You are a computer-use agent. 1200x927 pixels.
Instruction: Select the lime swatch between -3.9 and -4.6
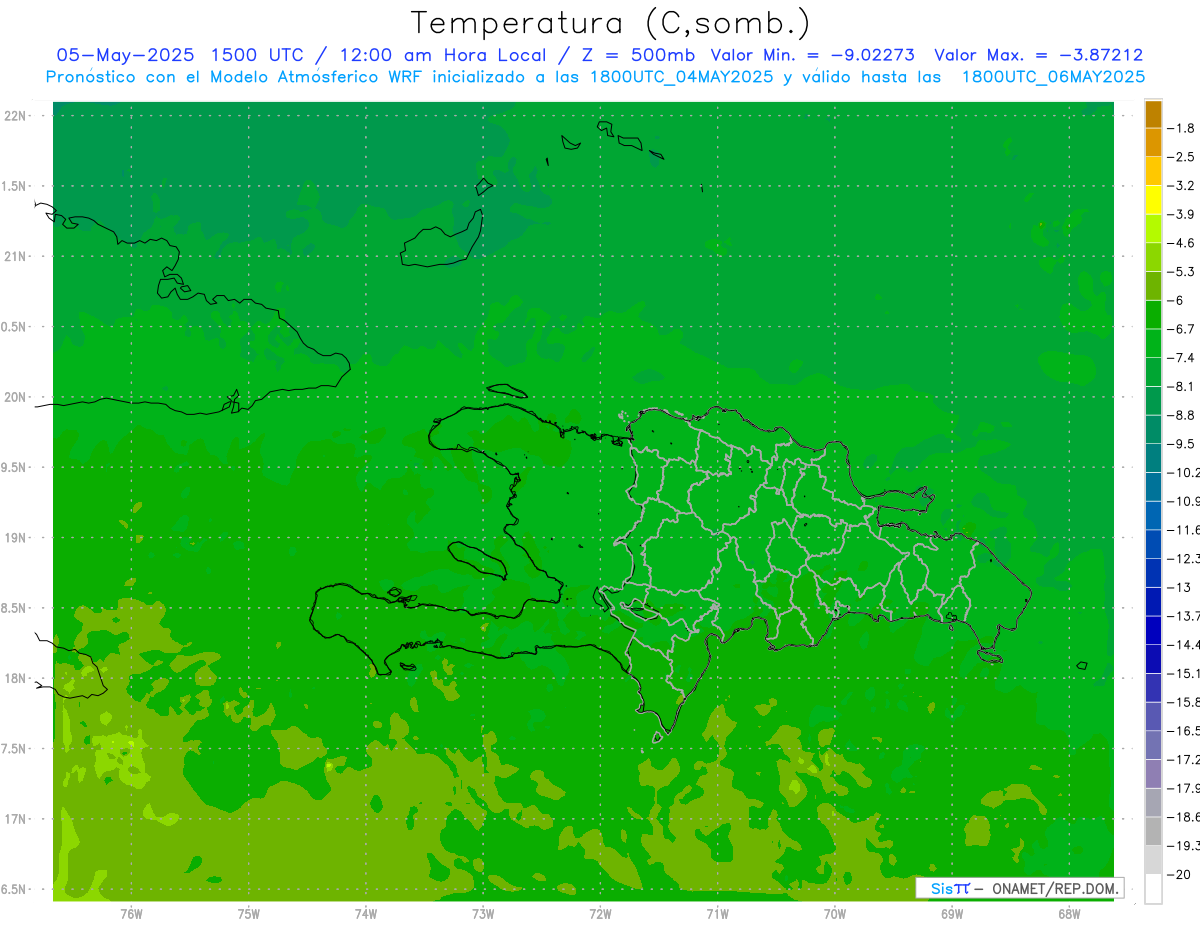pyautogui.click(x=1153, y=229)
